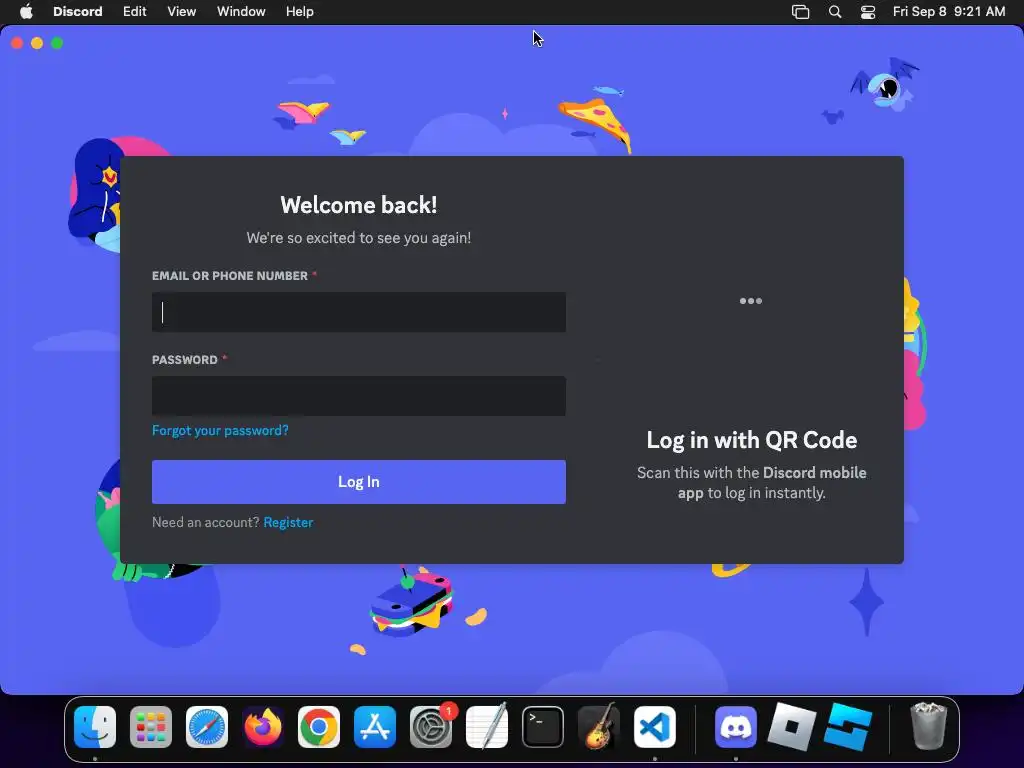
Task: Click the Log In button
Action: (359, 482)
